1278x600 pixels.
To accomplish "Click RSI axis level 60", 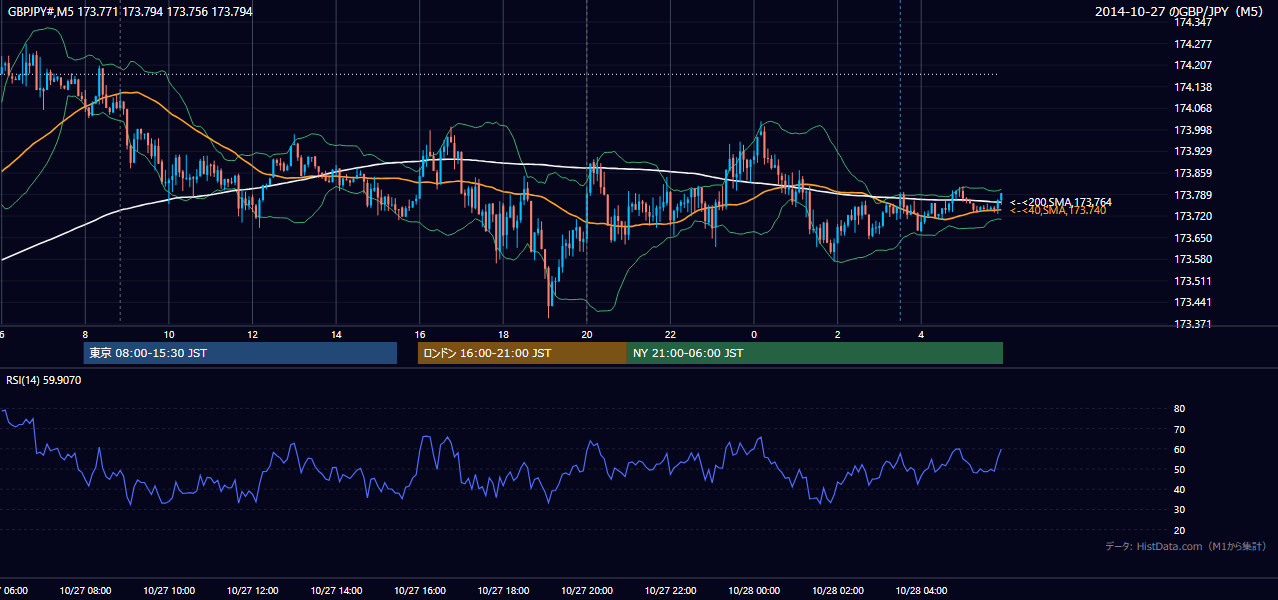I will click(x=1179, y=449).
